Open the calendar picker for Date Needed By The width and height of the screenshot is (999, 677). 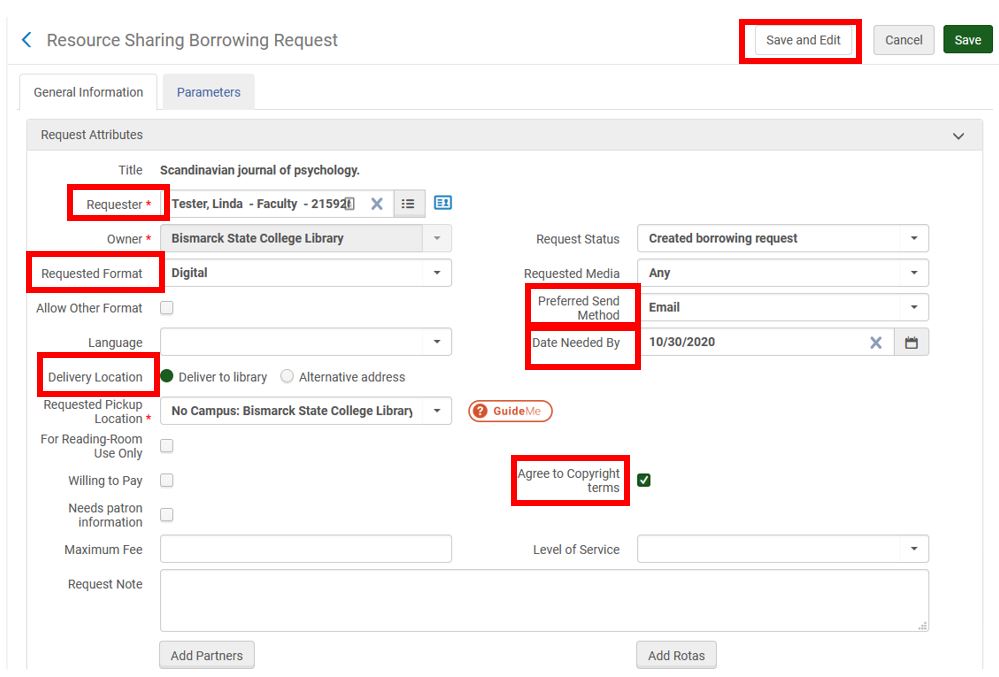[912, 341]
